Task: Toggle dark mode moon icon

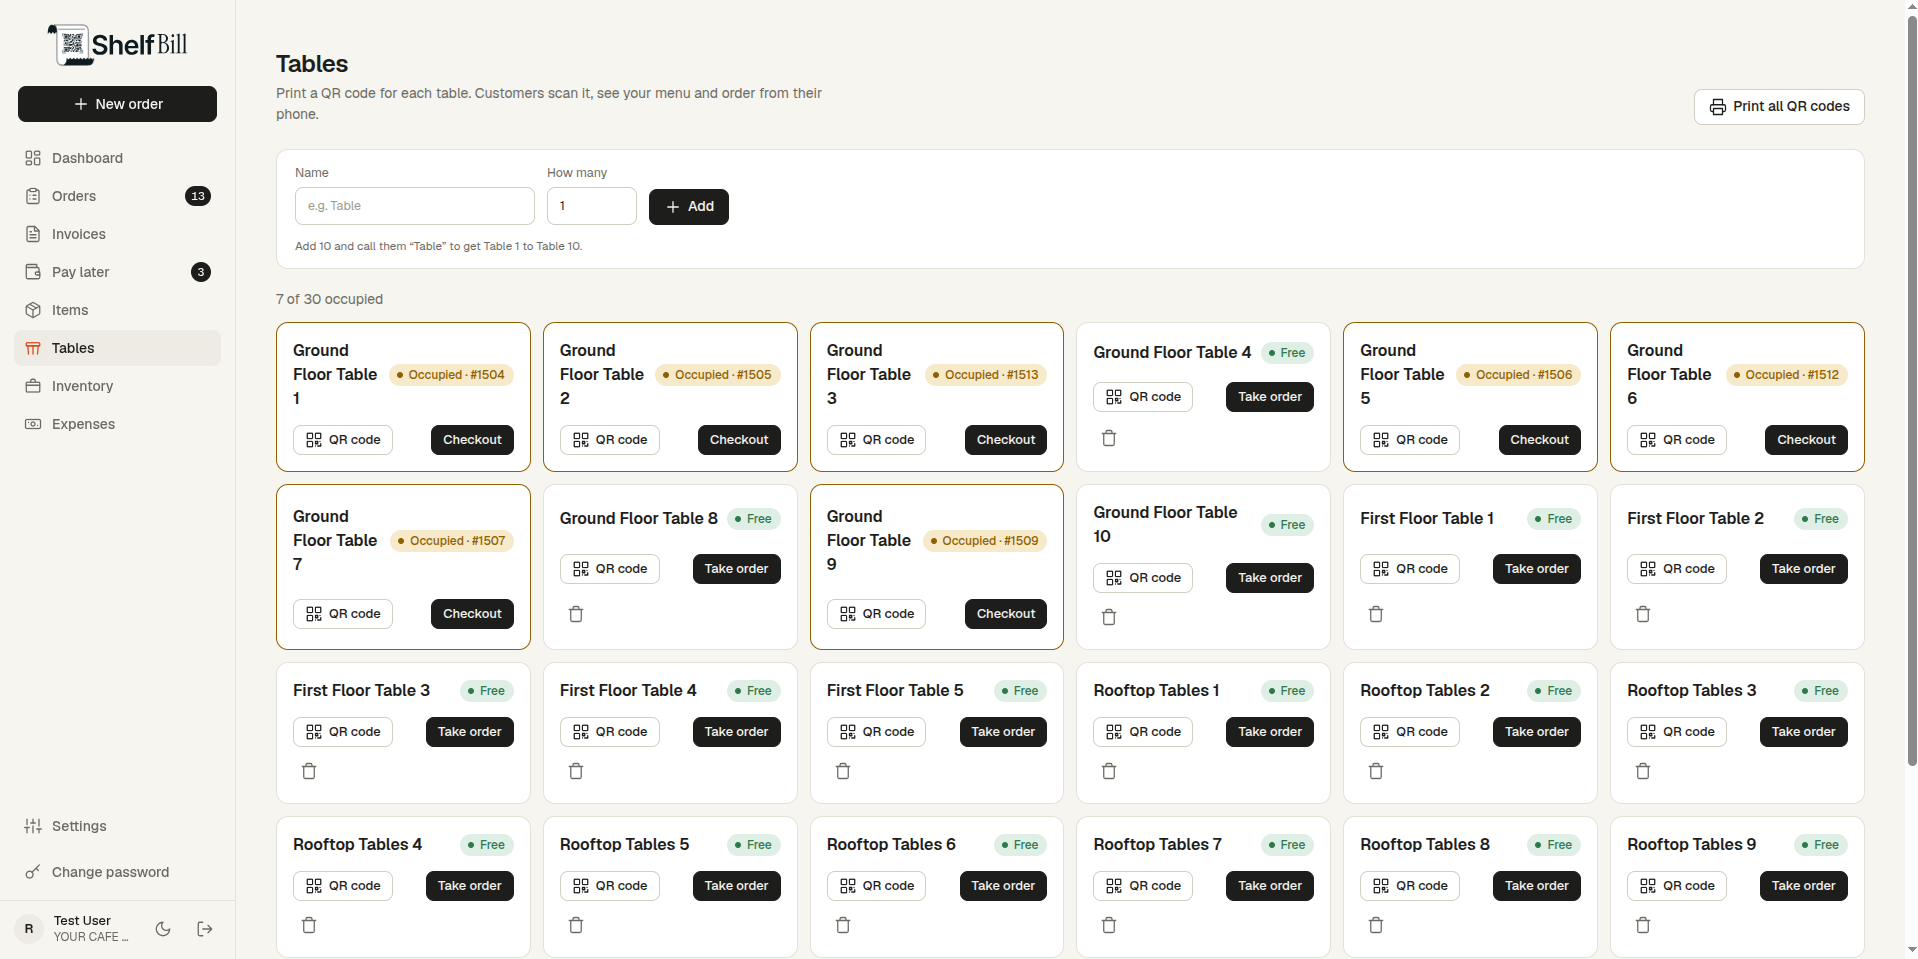Action: tap(163, 929)
